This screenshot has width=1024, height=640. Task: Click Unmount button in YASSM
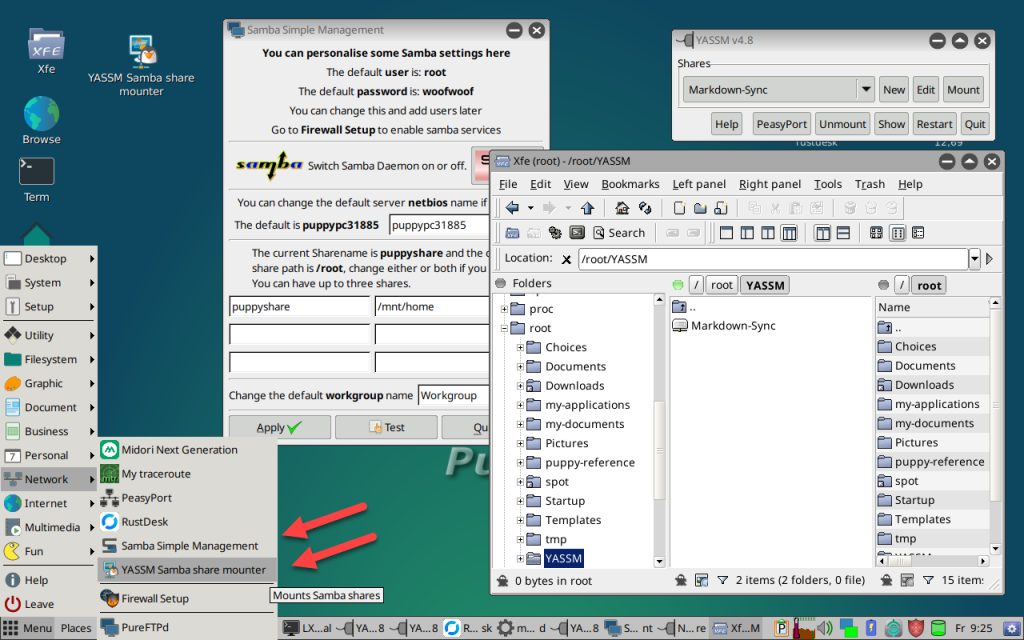(842, 124)
